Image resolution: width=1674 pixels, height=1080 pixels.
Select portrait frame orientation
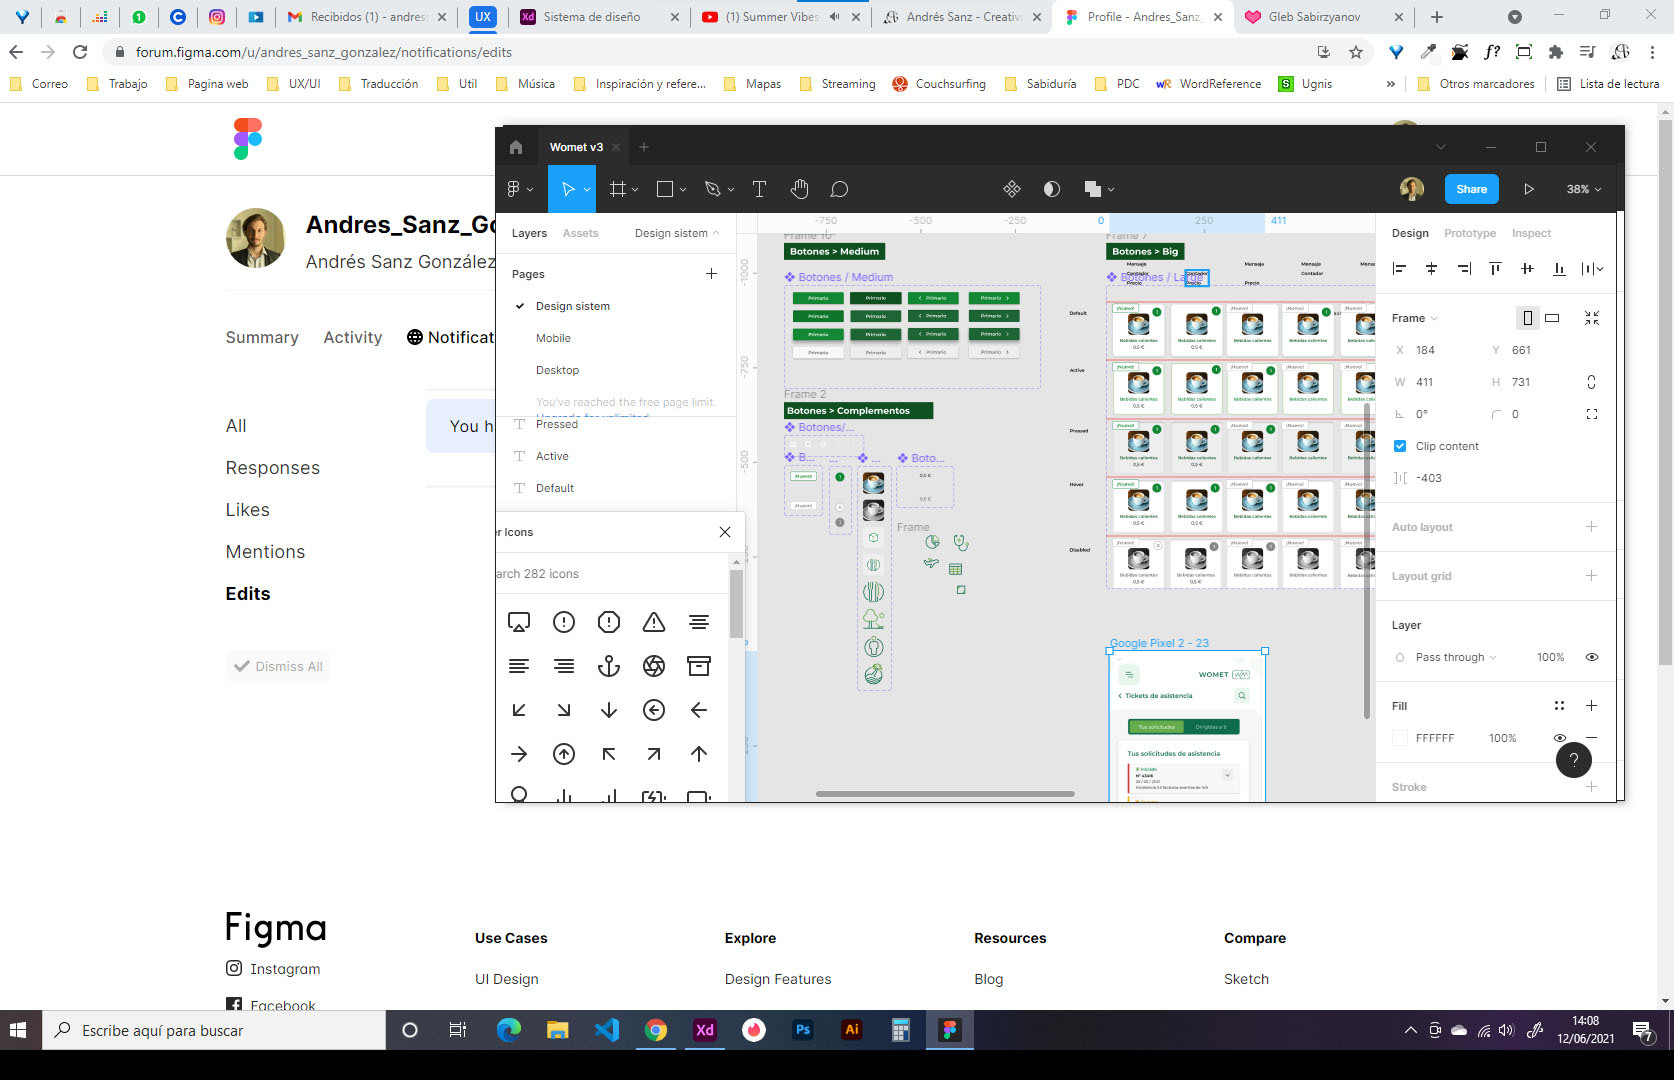click(x=1527, y=318)
